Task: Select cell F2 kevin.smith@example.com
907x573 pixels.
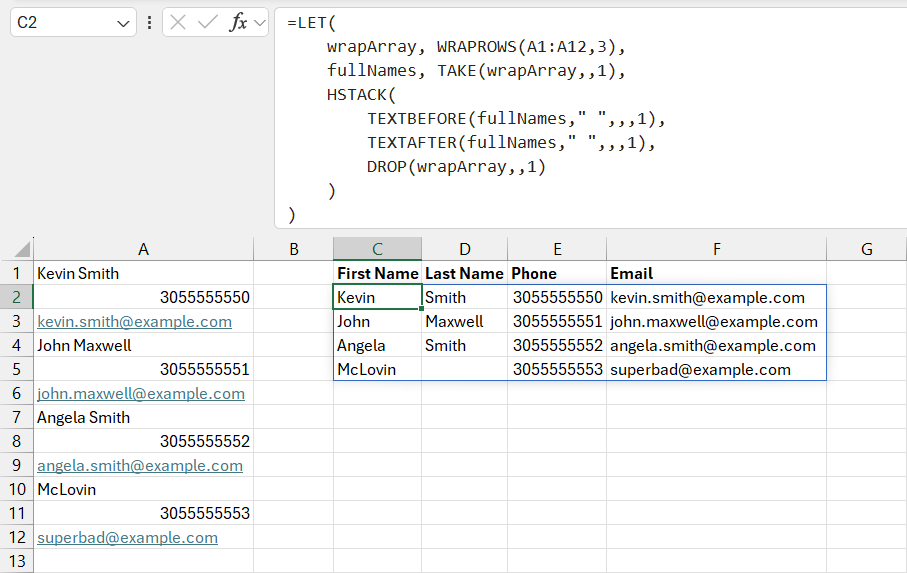Action: 717,297
